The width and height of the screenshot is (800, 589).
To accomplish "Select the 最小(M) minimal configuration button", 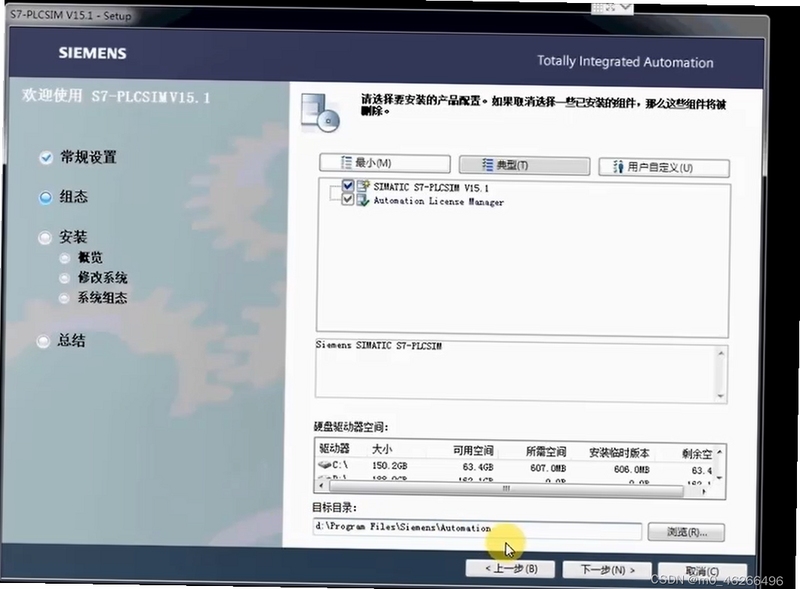I will 385,163.
